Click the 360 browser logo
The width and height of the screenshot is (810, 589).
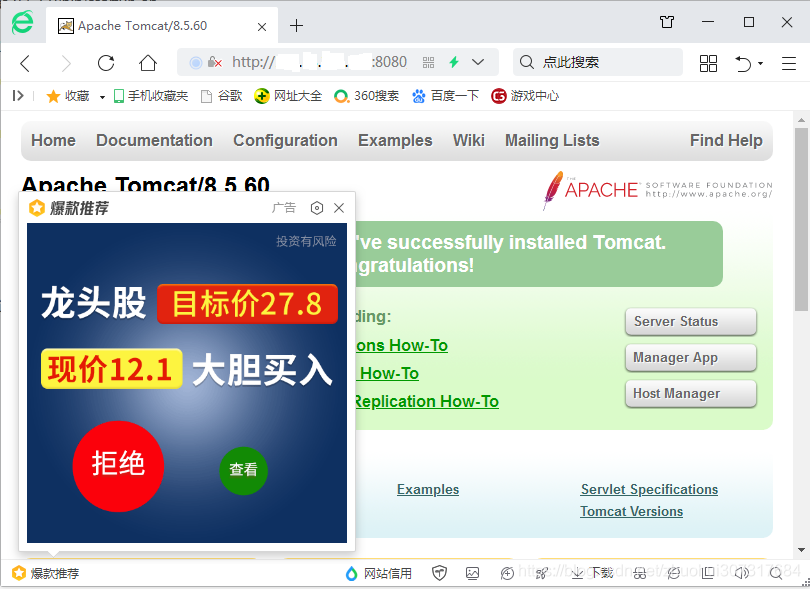22,23
